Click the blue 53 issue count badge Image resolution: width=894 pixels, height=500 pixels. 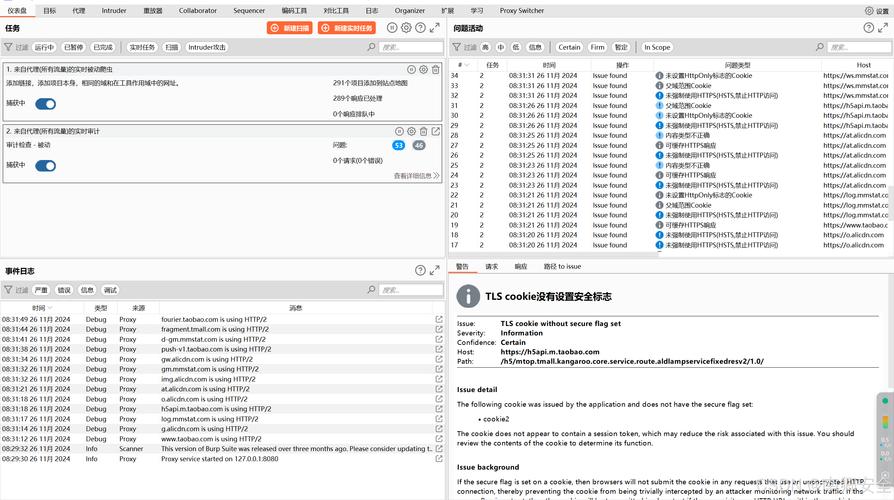pos(398,145)
